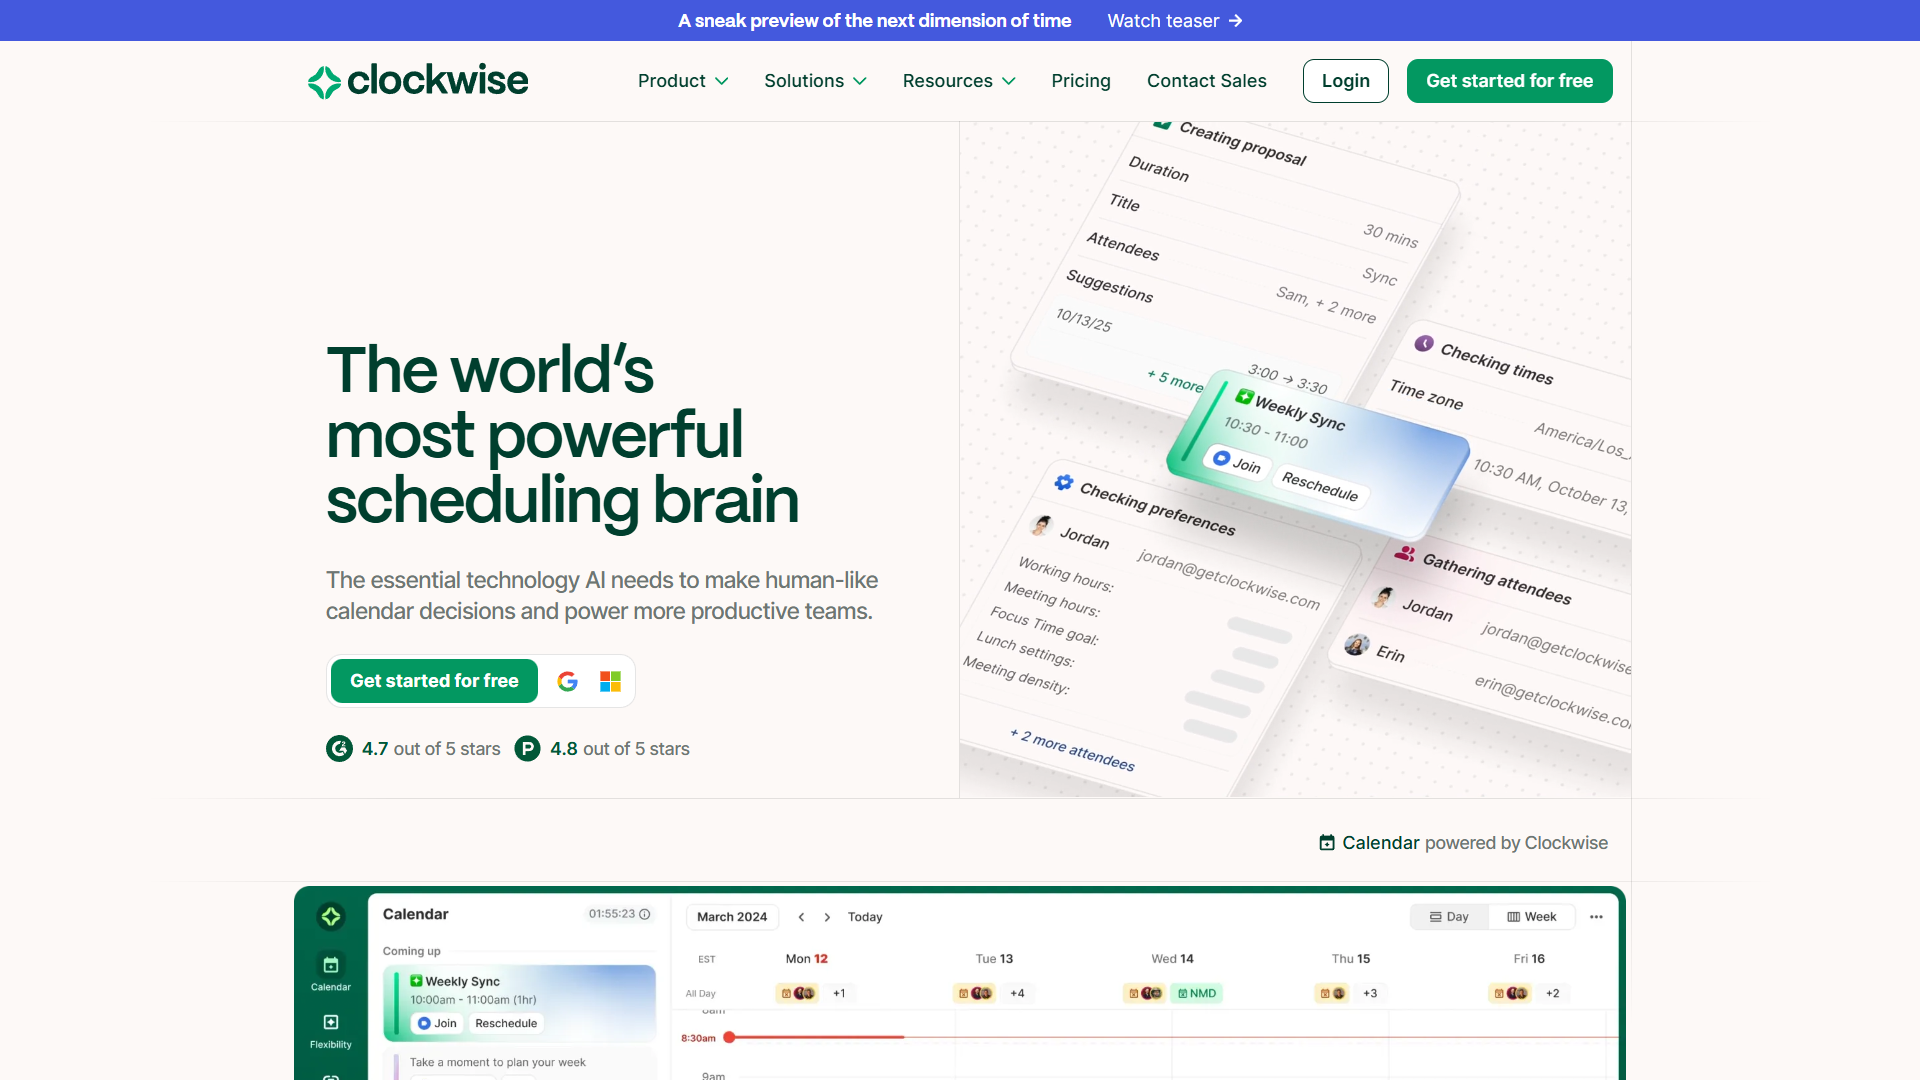The height and width of the screenshot is (1080, 1920).
Task: Select the Week view toggle
Action: [1531, 916]
